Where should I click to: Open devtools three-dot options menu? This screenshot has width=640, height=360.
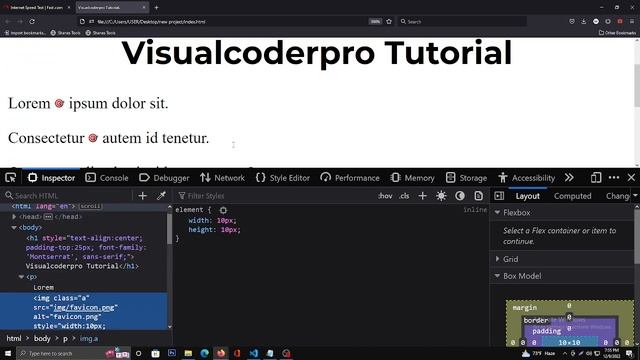(614, 178)
